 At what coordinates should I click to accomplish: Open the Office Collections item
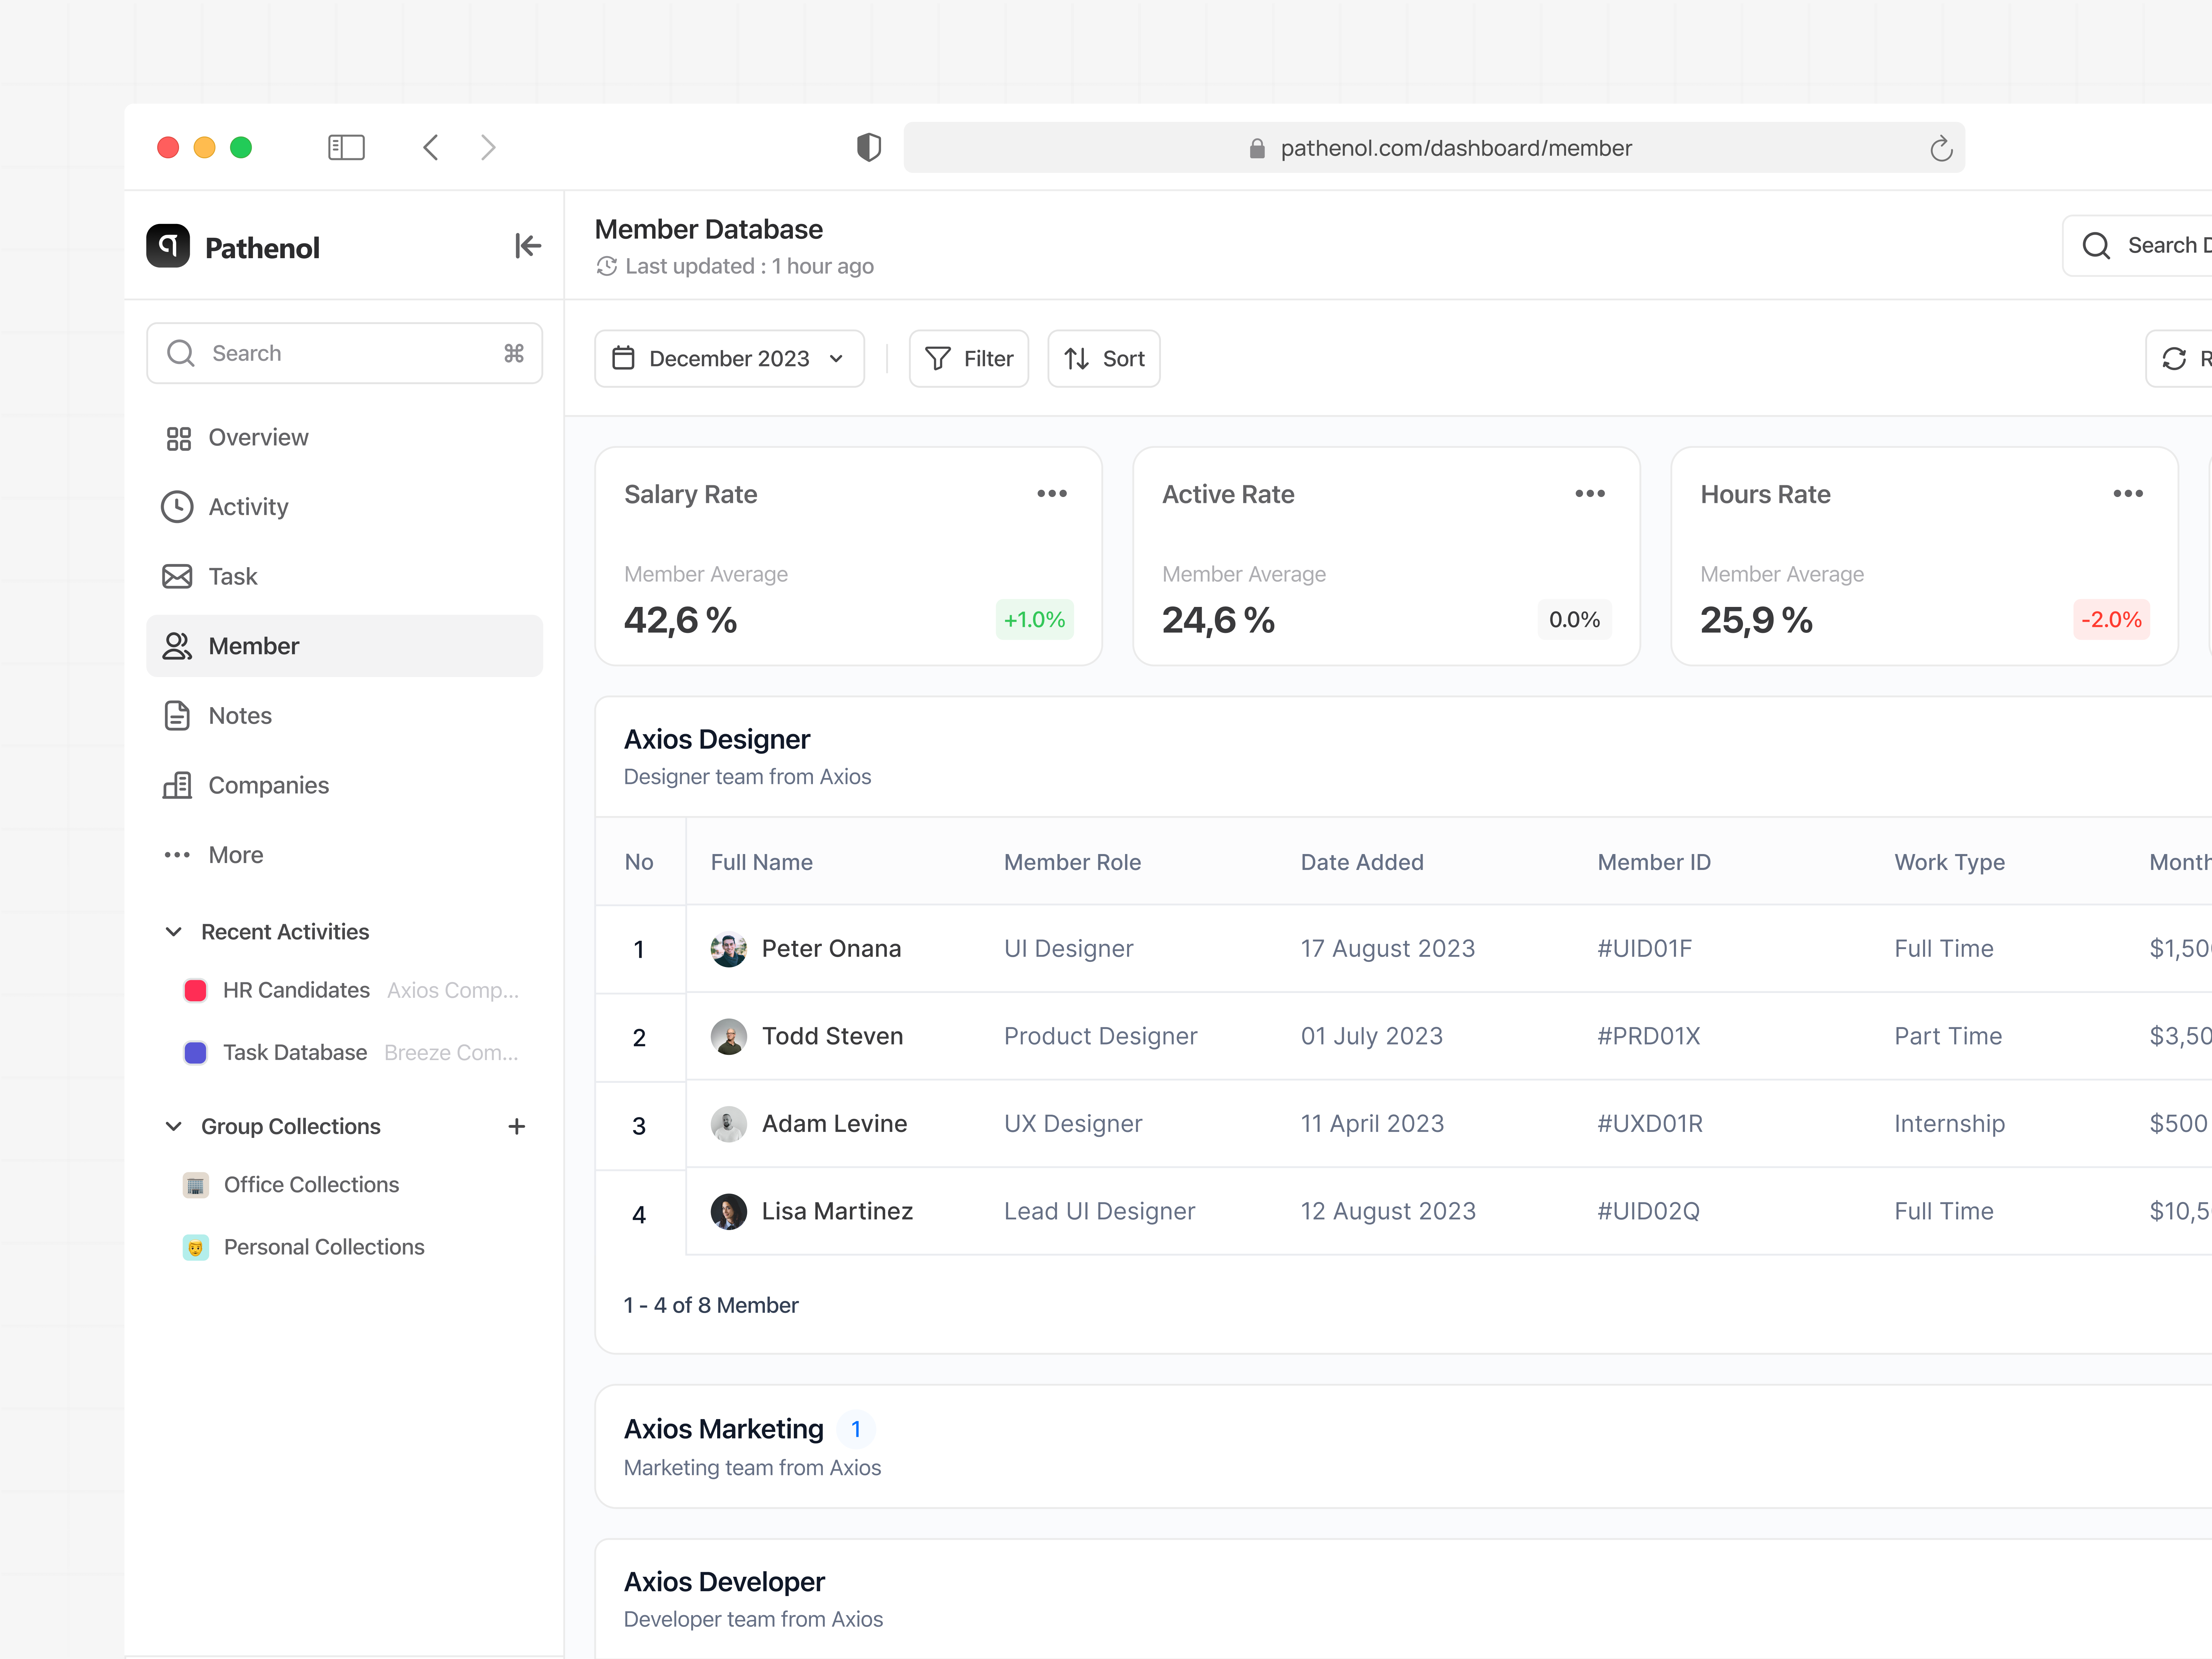tap(311, 1185)
